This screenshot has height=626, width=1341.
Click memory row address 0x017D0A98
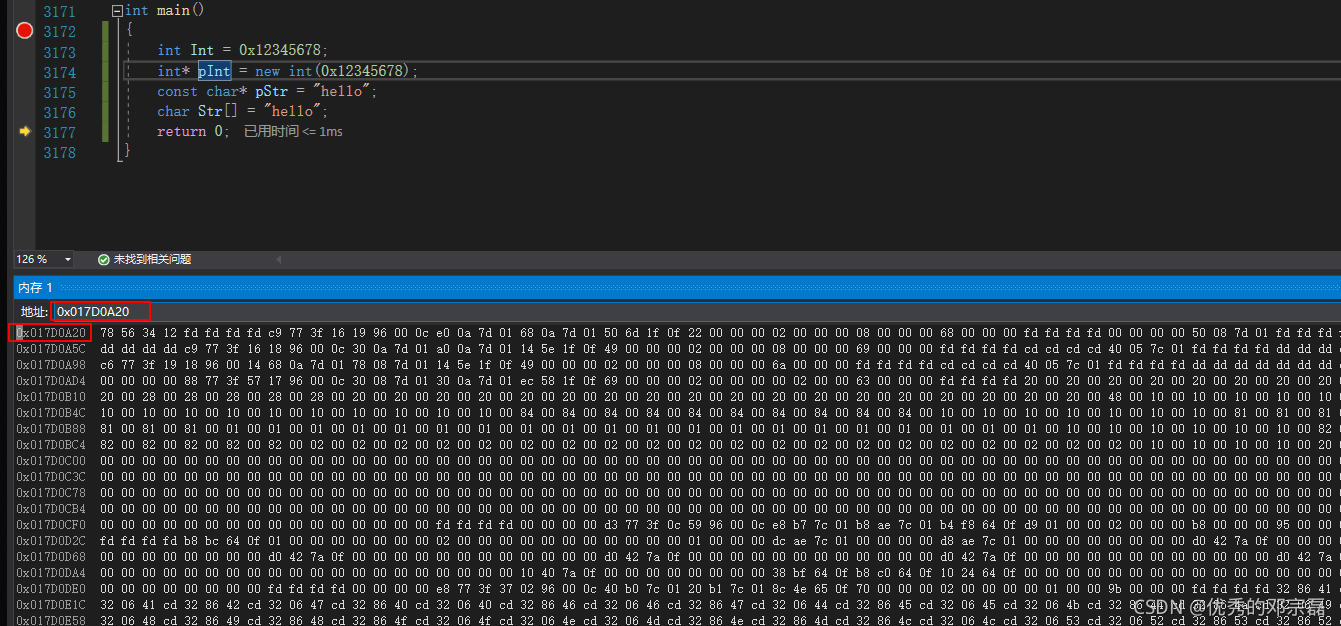(50, 364)
